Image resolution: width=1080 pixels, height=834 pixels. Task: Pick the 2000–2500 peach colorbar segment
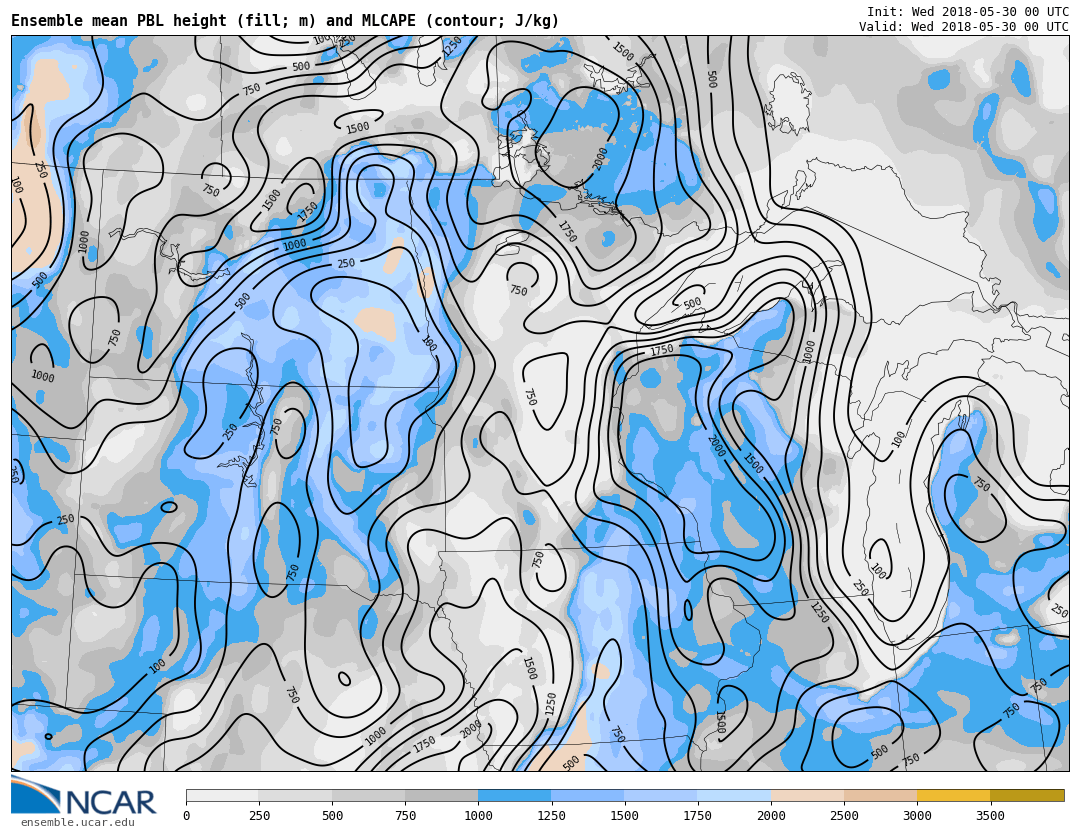[x=807, y=796]
